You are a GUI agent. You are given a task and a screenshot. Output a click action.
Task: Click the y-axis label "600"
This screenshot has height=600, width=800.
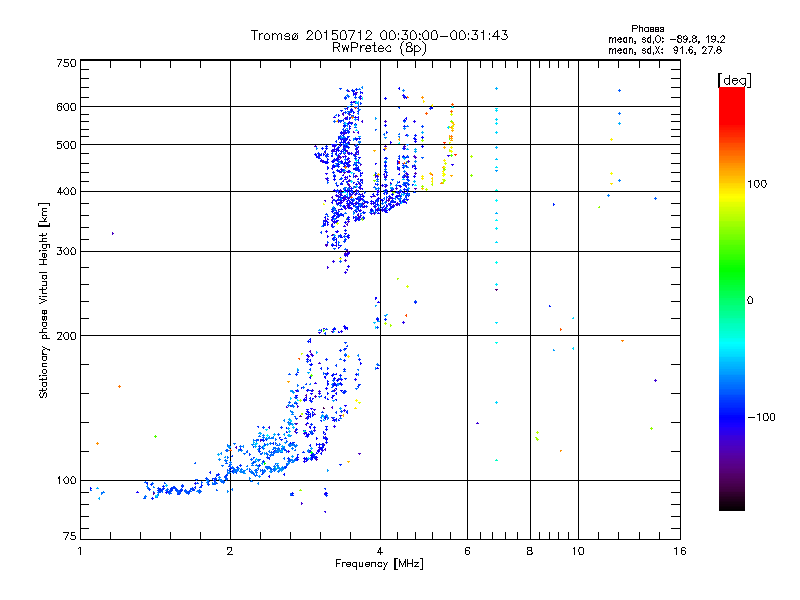[66, 107]
